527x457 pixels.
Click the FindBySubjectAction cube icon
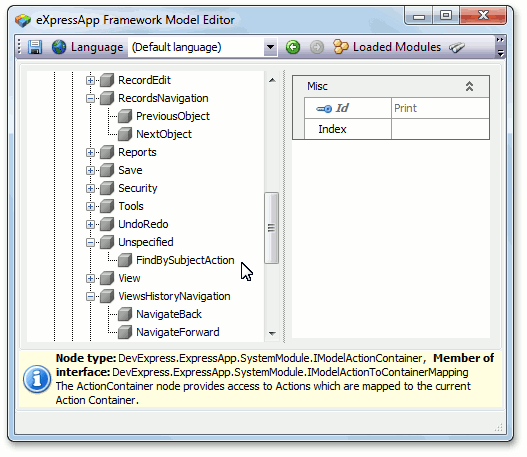coord(125,260)
